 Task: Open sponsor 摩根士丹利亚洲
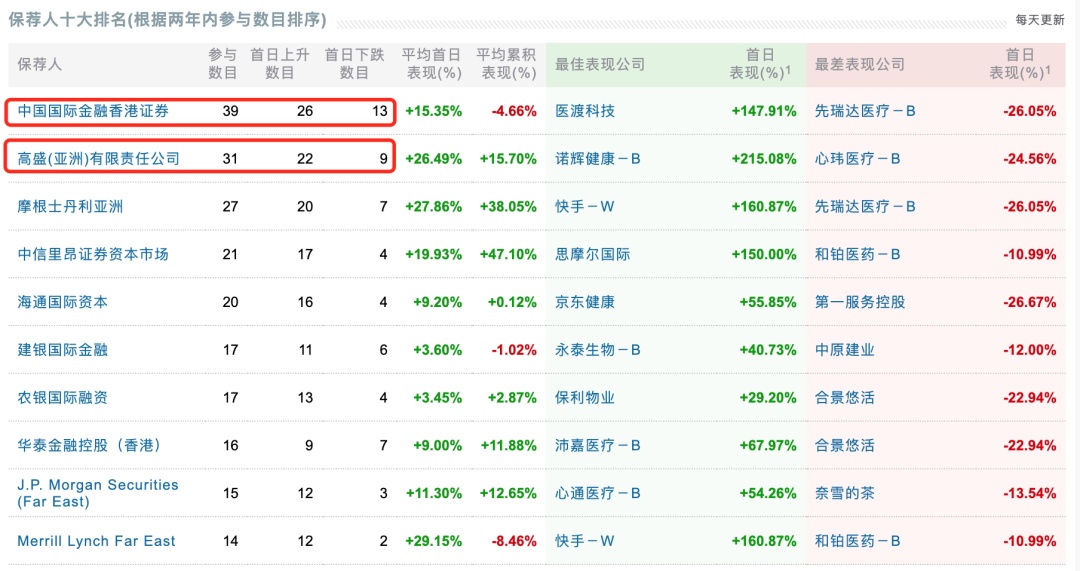tap(70, 207)
